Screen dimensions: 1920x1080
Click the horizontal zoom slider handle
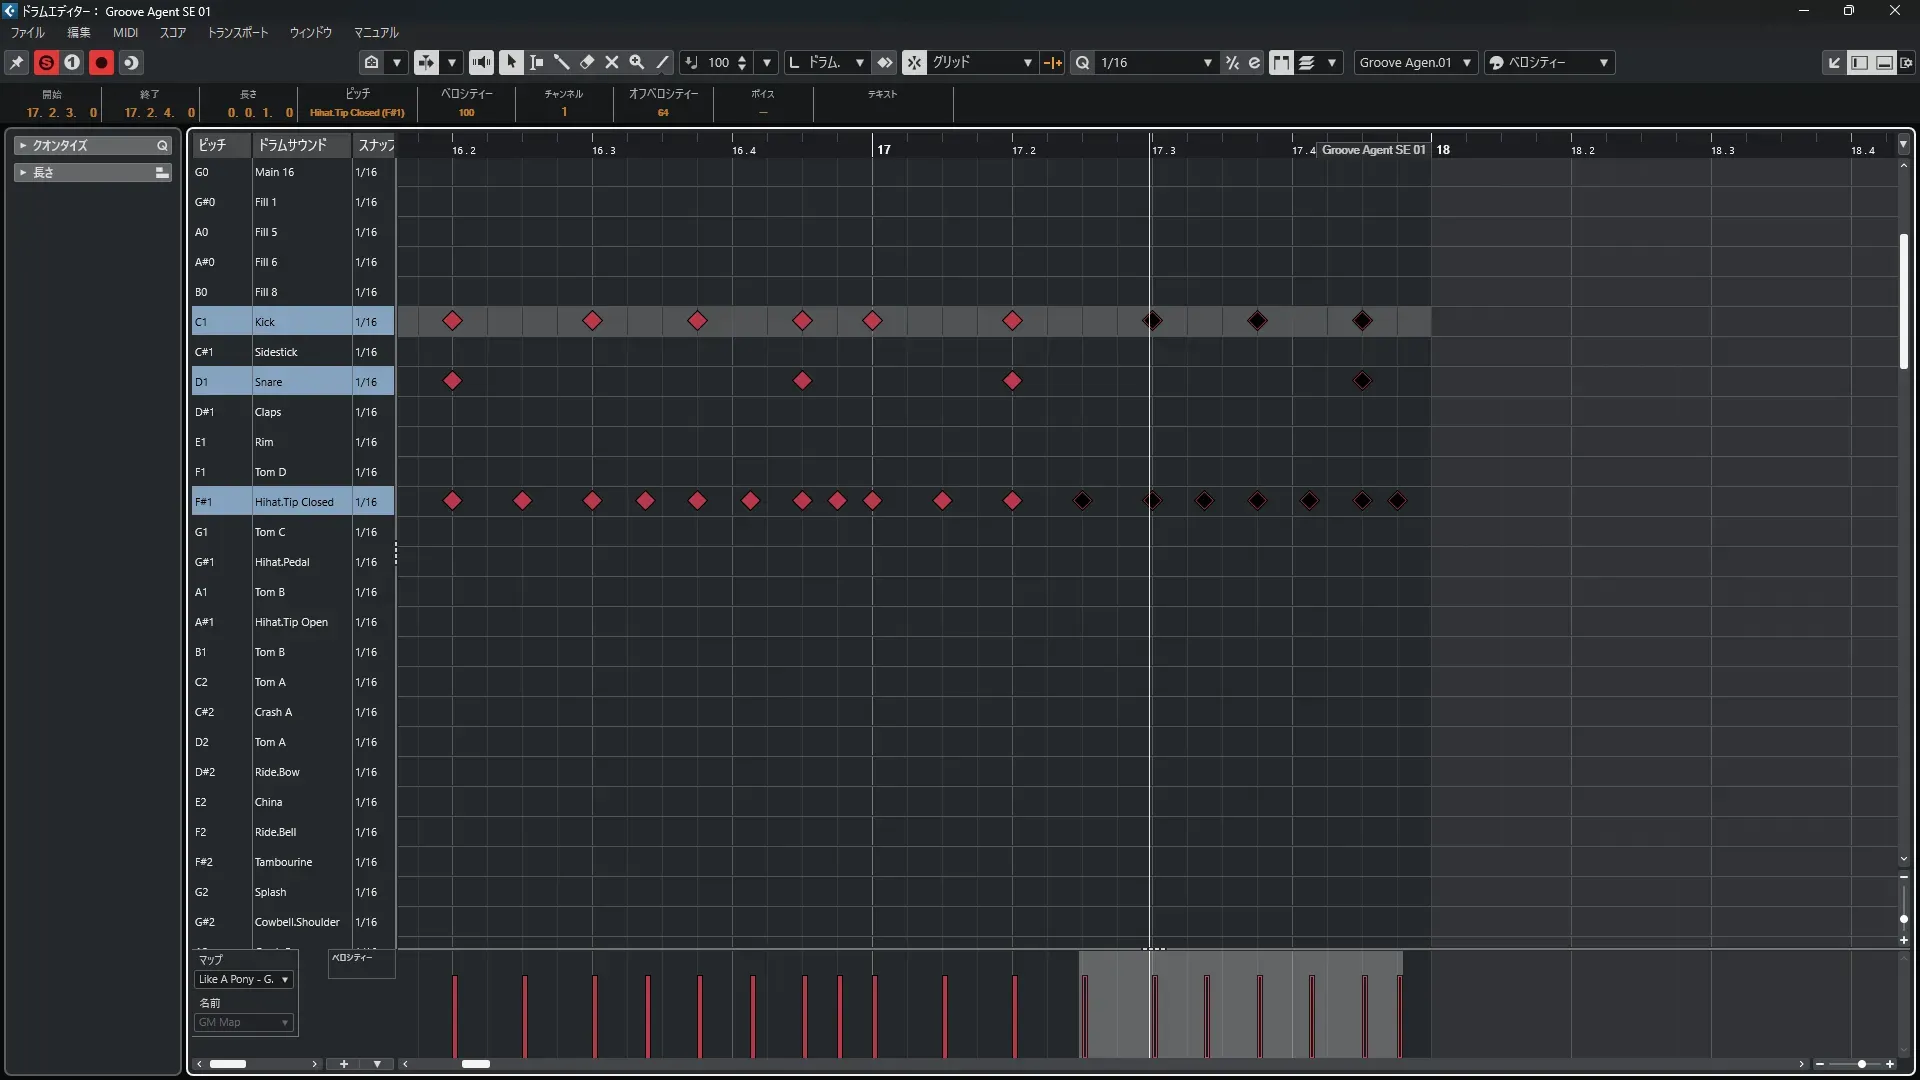point(1861,1064)
